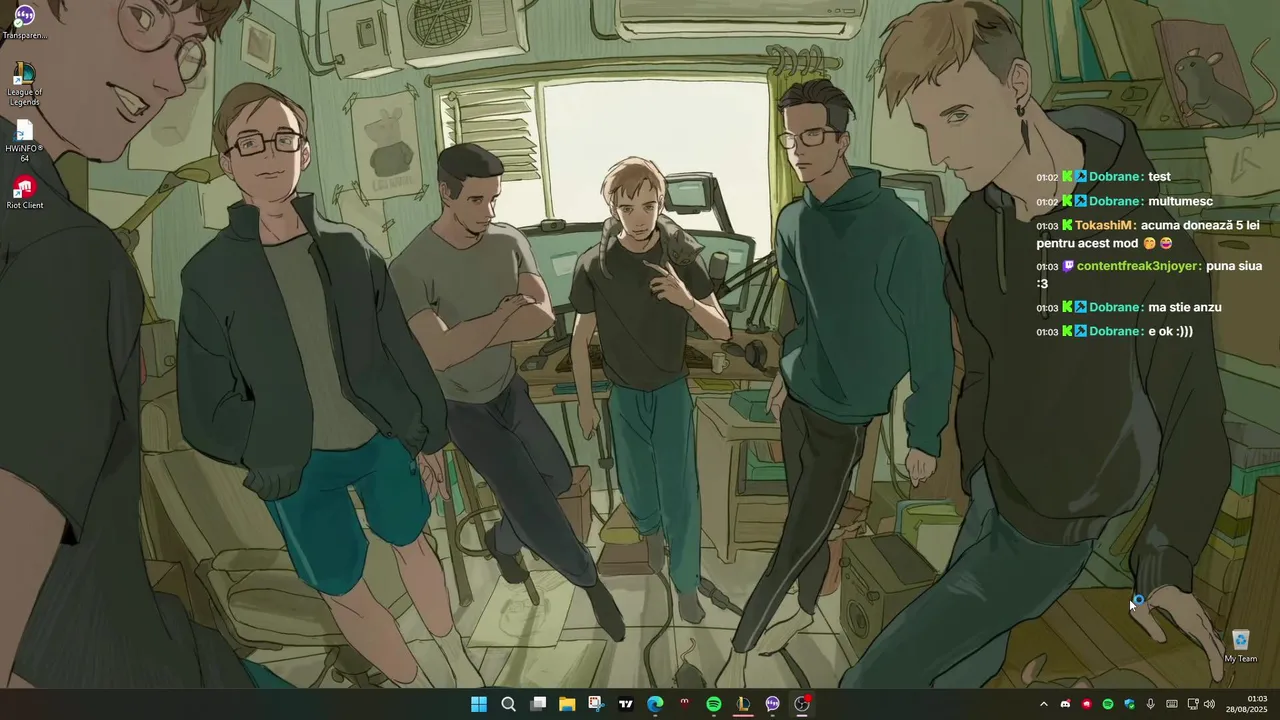This screenshot has width=1280, height=720.
Task: Open the volume control tray icon
Action: 1210,704
